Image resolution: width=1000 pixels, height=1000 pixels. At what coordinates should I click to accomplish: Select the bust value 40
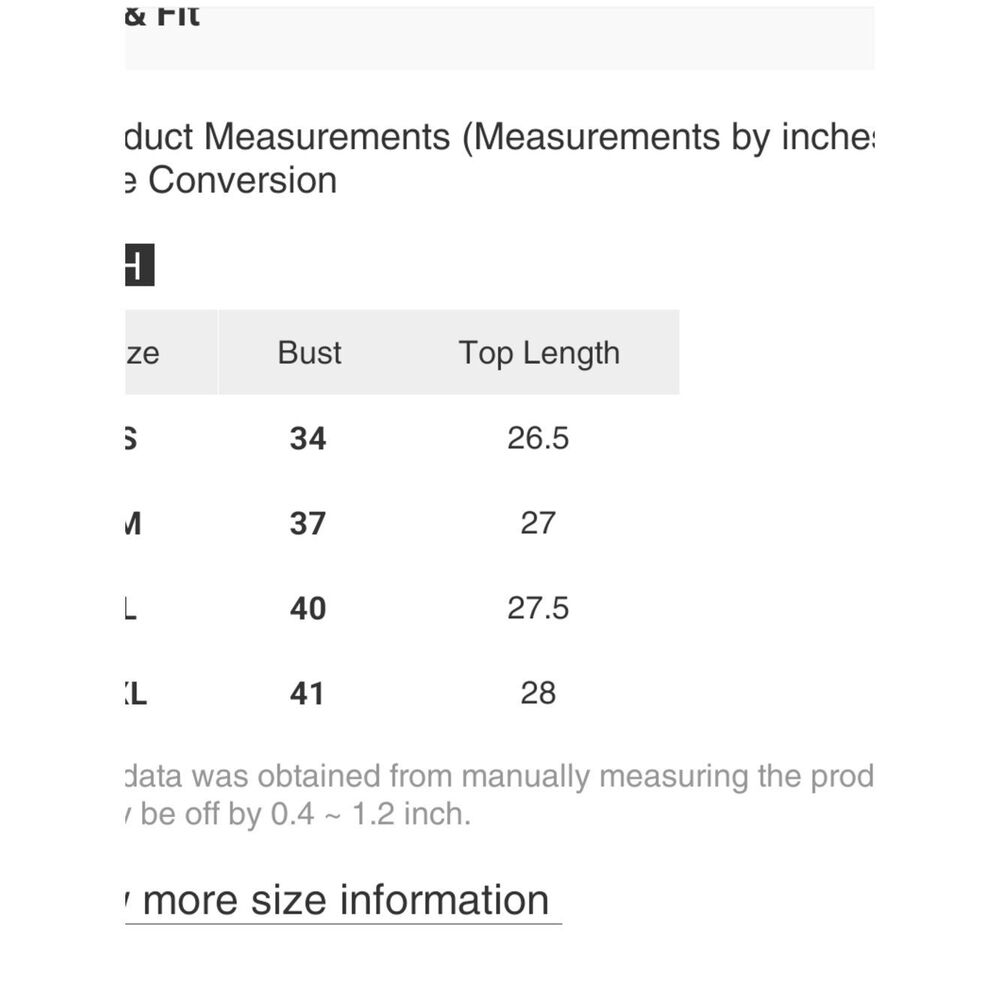(x=308, y=608)
